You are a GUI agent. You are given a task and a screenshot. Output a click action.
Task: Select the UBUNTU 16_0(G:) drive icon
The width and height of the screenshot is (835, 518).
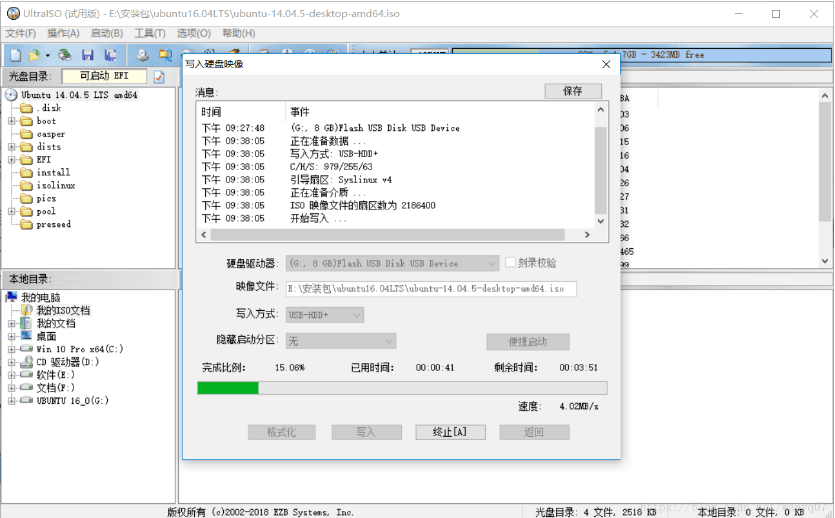coord(26,400)
